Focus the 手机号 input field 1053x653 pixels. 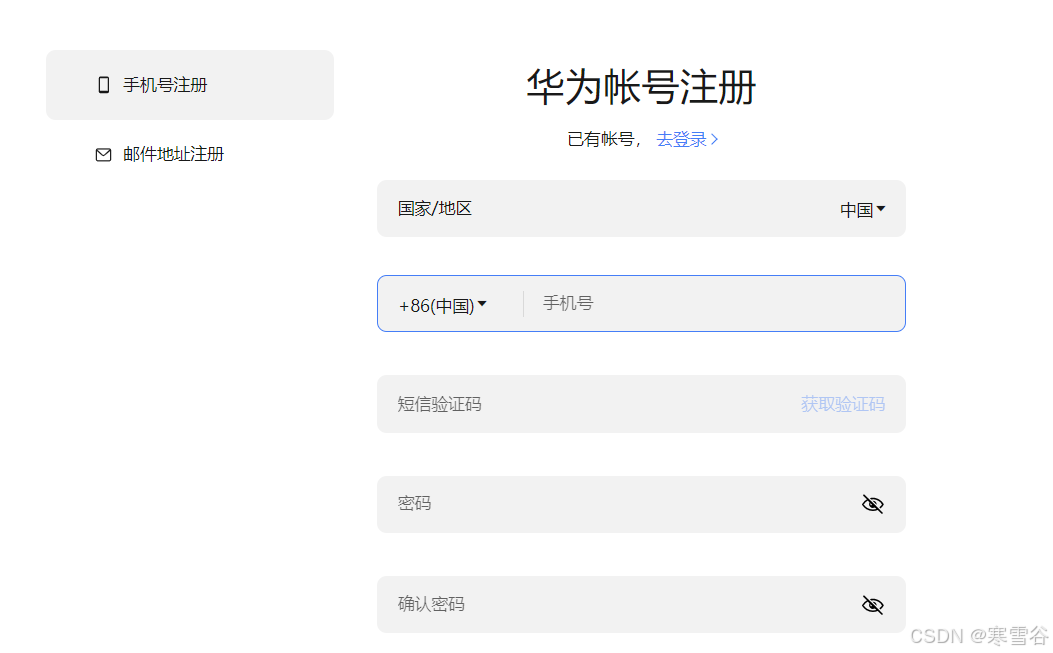[714, 304]
